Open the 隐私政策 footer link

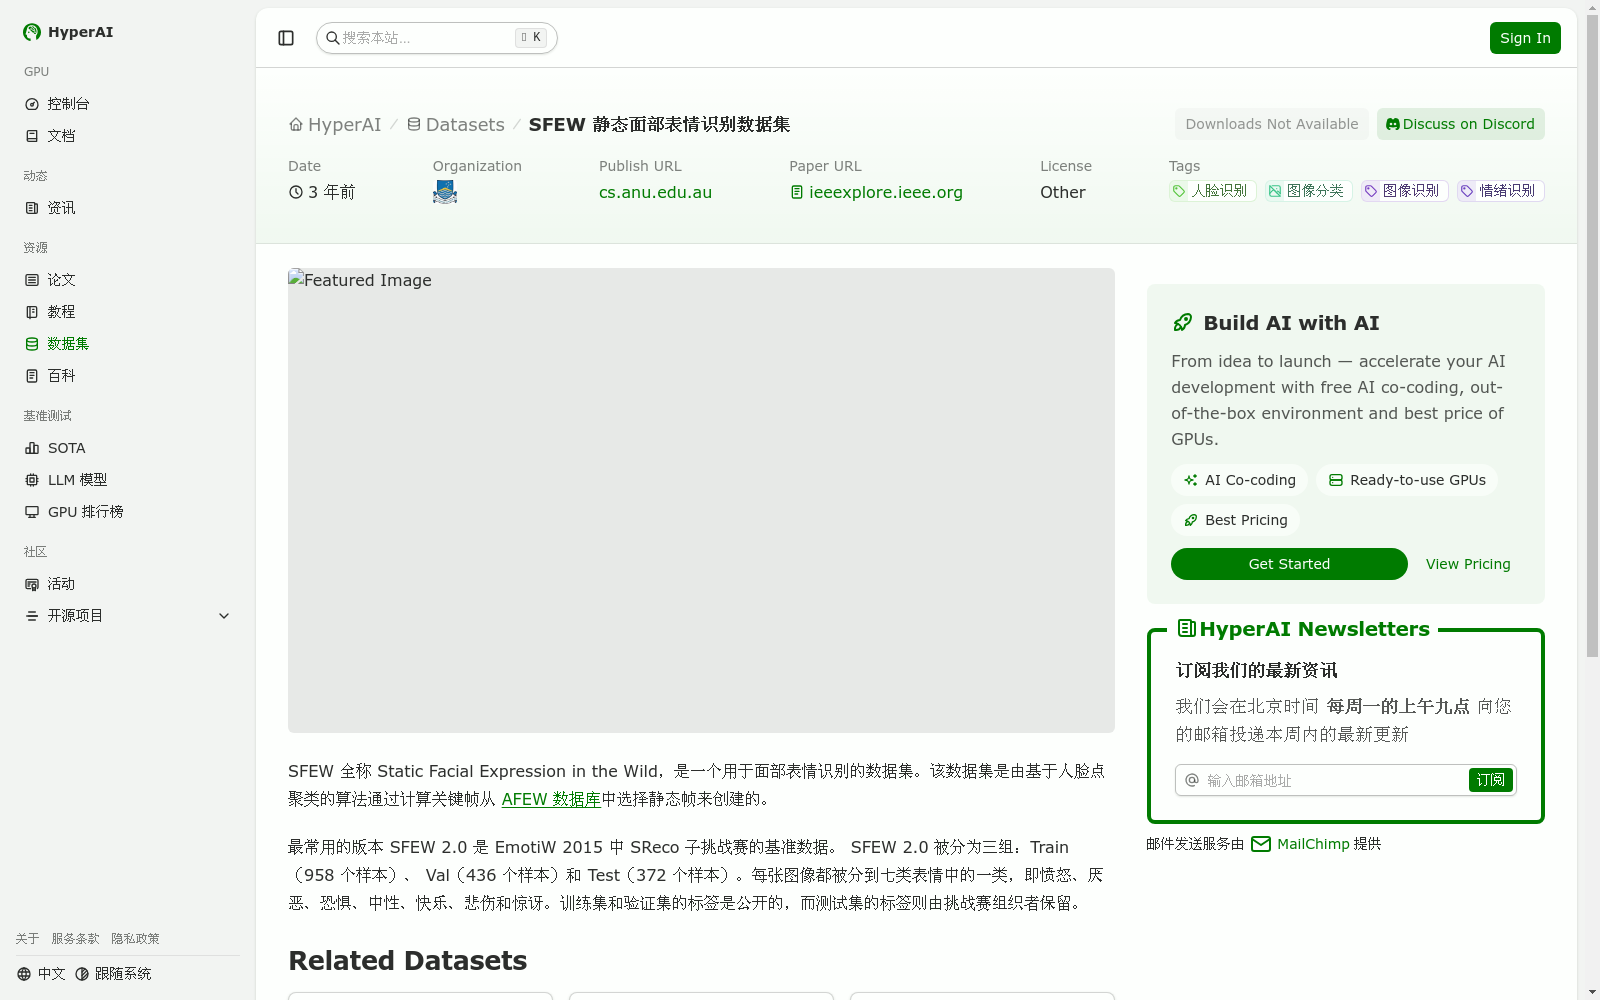135,939
